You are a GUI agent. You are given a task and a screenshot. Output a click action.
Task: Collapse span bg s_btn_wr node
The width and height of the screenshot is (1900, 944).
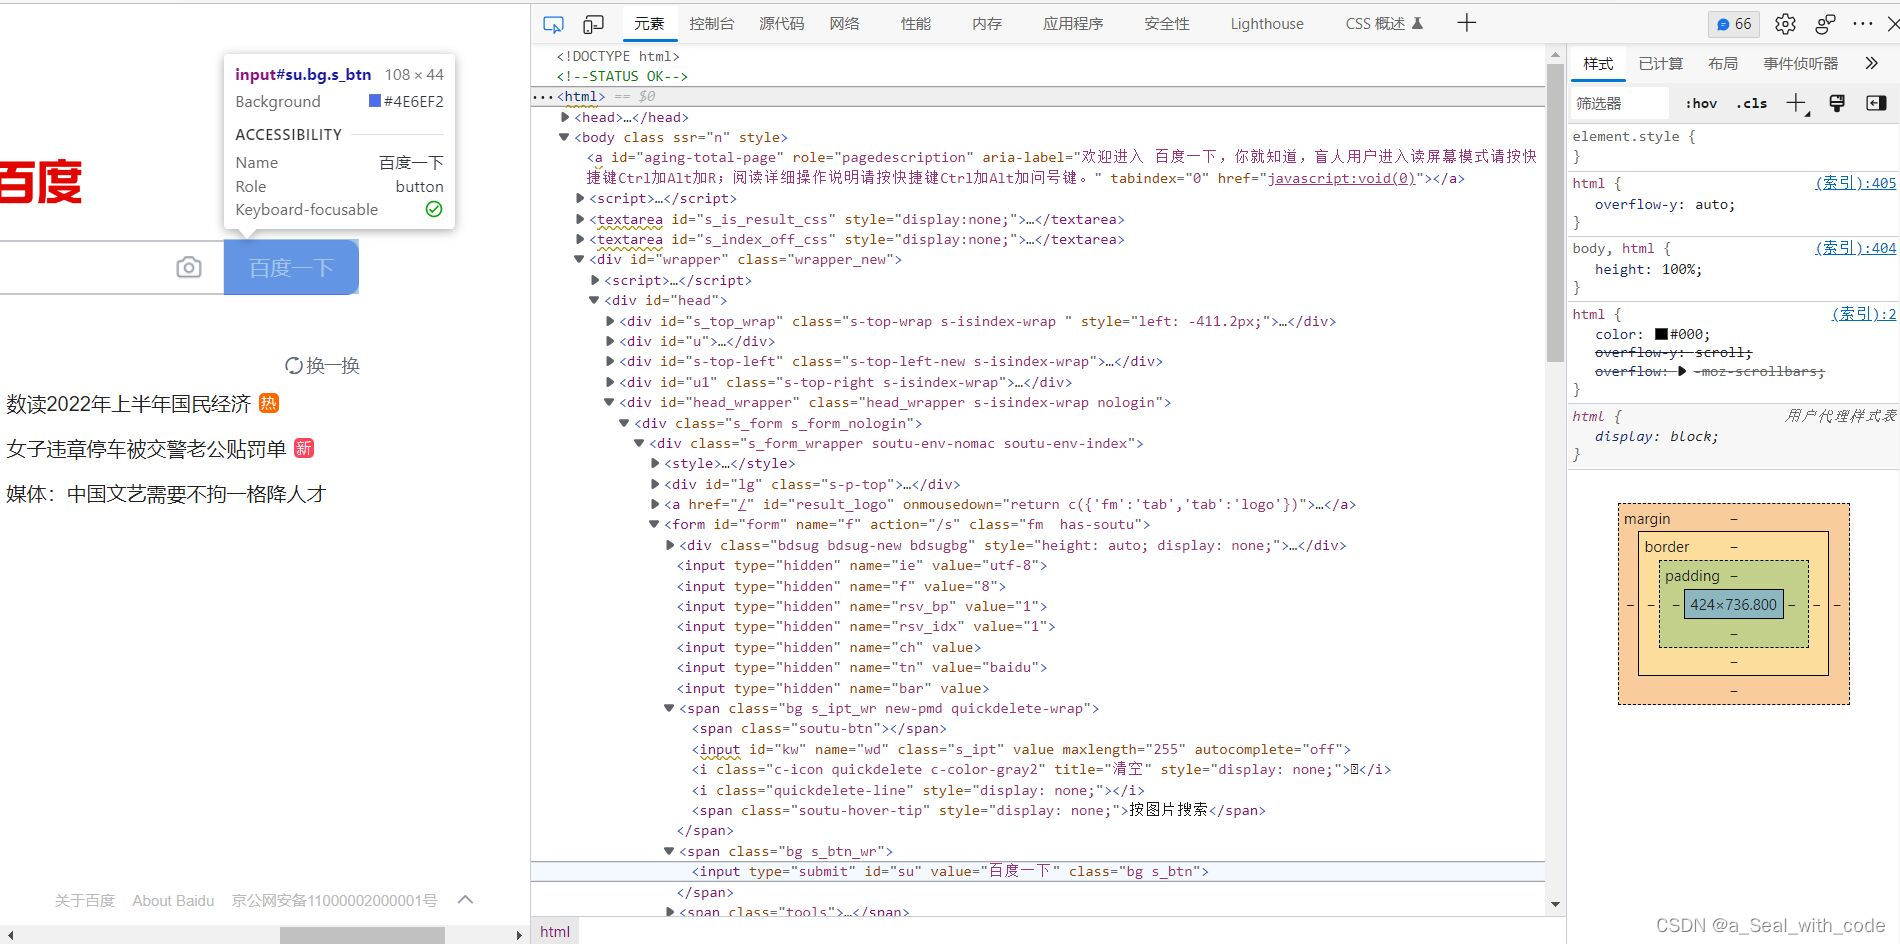pyautogui.click(x=669, y=851)
